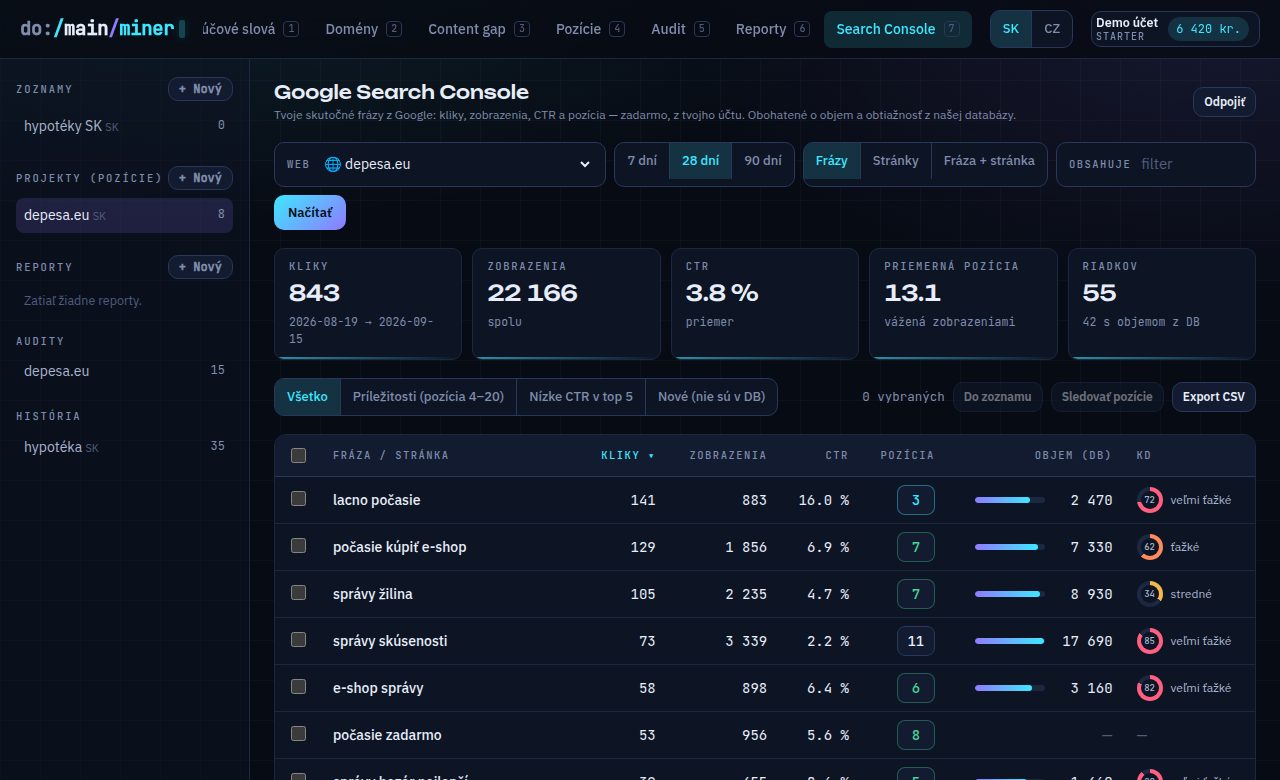The image size is (1280, 780).
Task: Filter by Príležitosti (pozícia 4–20)
Action: pos(428,397)
